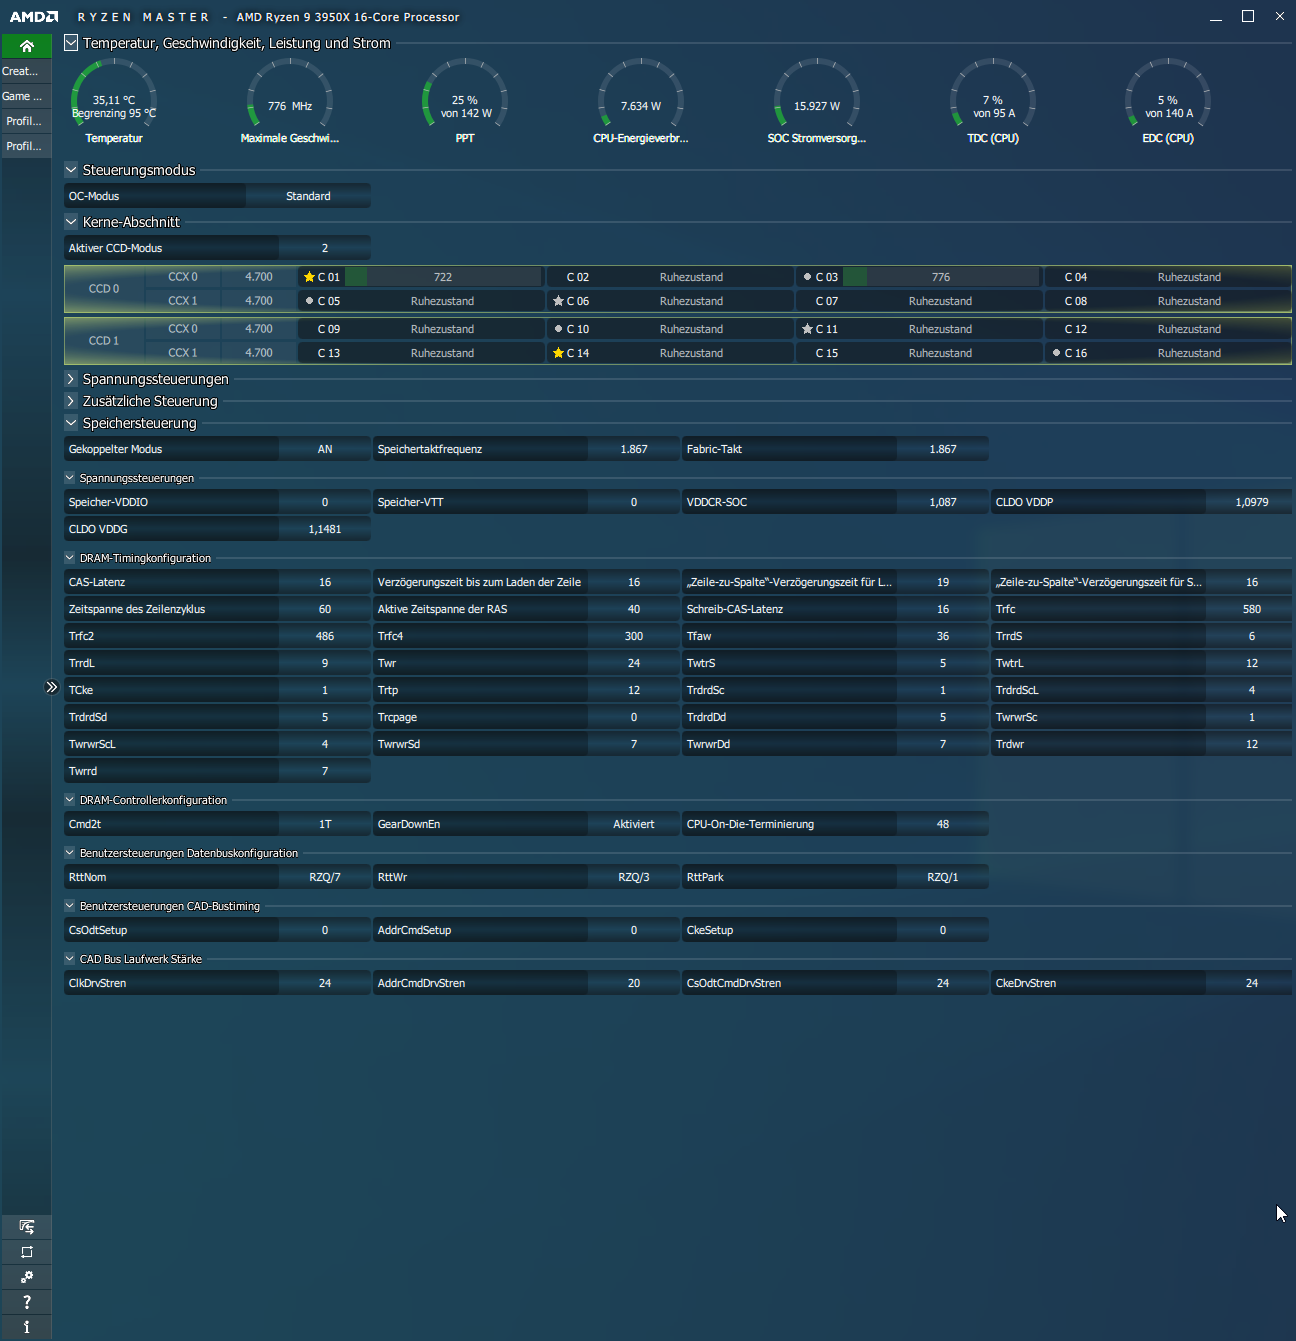
Task: Click the dot marker on core C 10
Action: pos(558,329)
